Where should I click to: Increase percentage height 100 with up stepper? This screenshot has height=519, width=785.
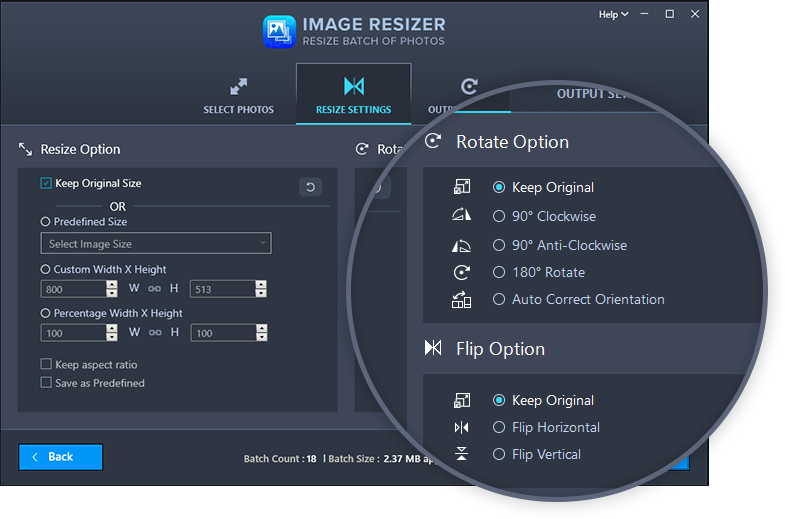point(261,328)
